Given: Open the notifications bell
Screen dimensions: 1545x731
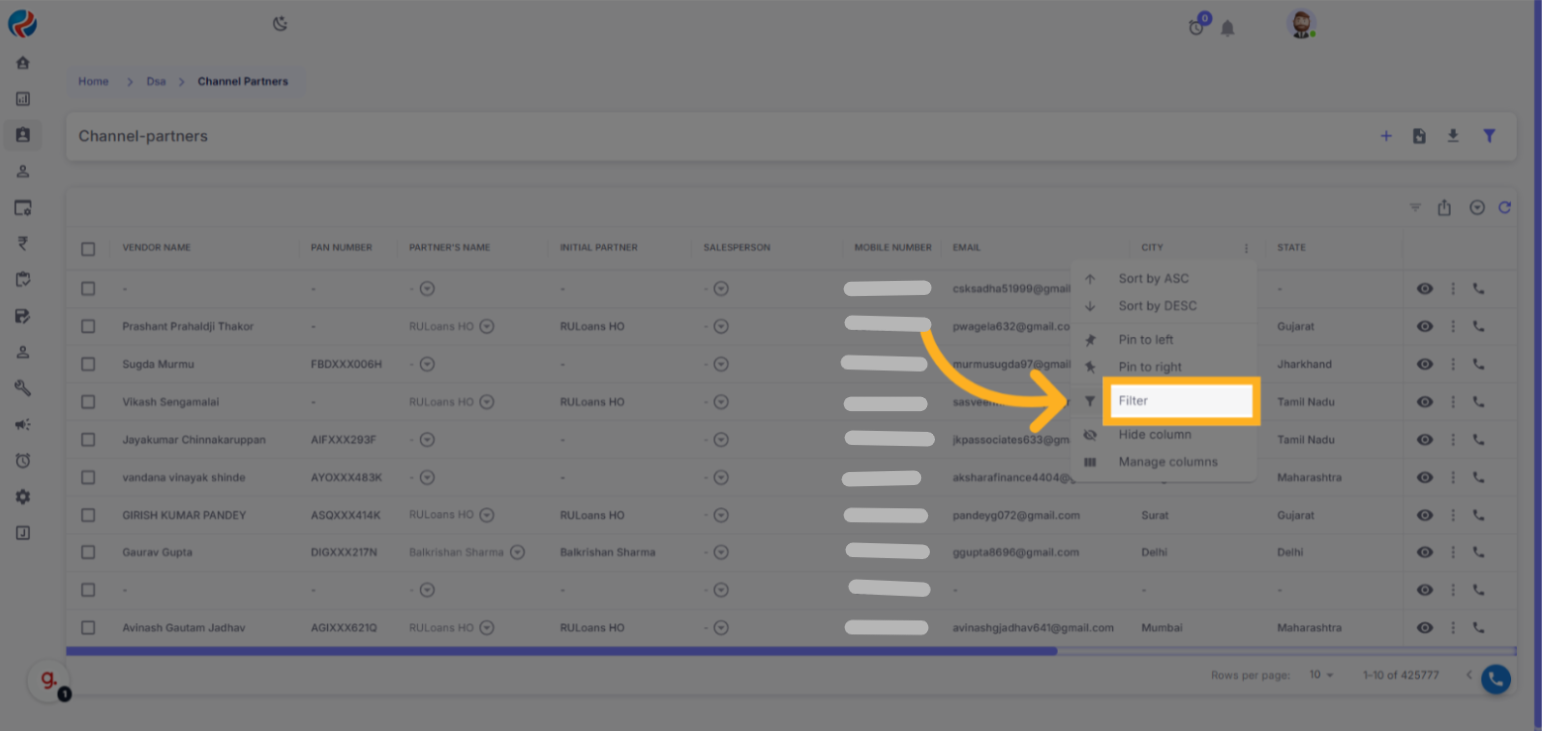Looking at the screenshot, I should (1228, 28).
